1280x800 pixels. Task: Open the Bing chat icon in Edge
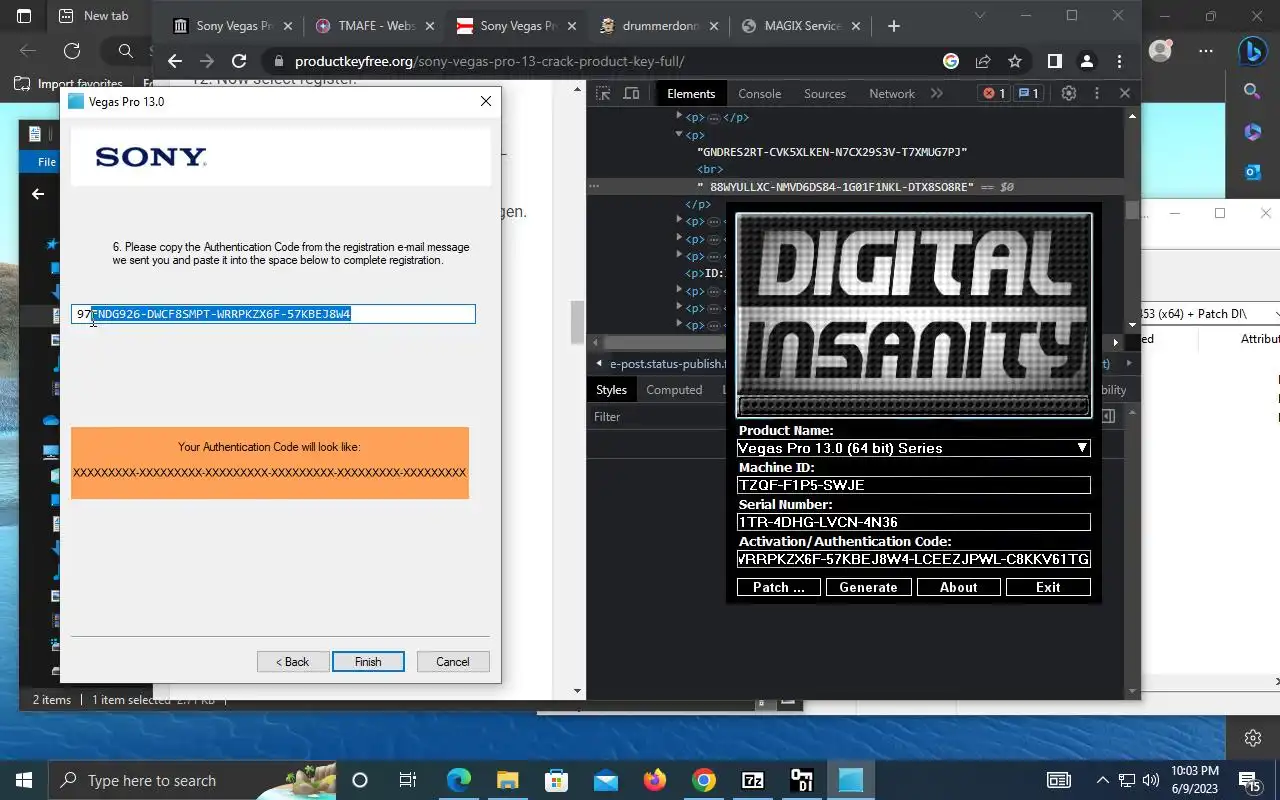(x=1253, y=50)
